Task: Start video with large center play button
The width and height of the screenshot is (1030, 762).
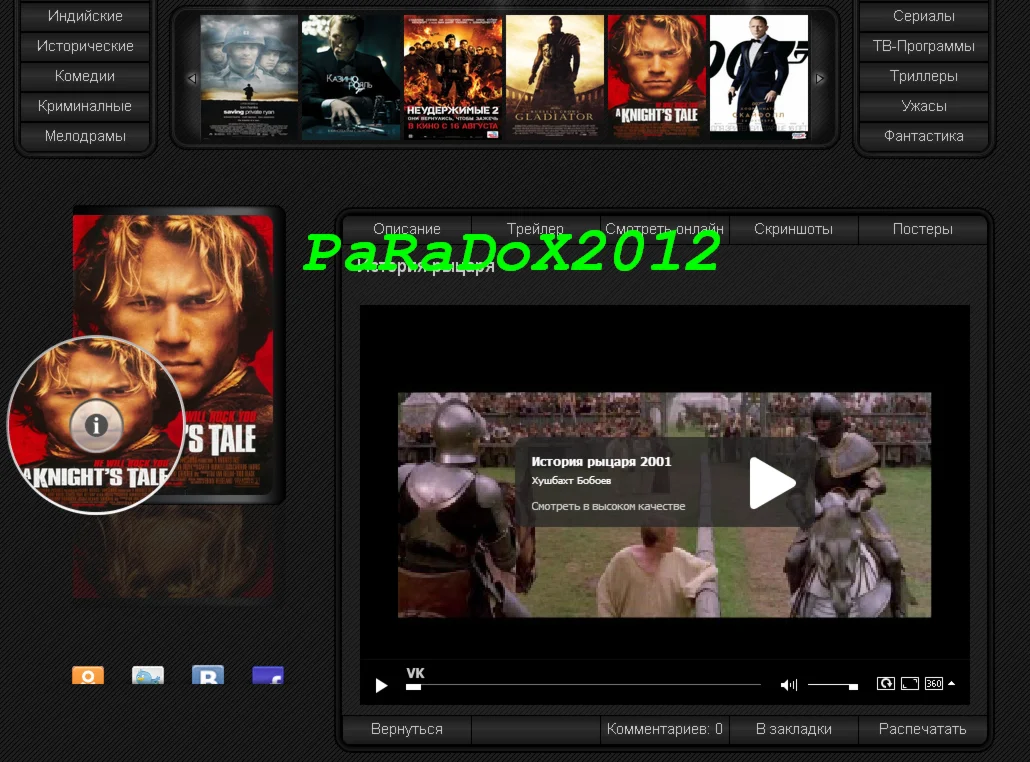Action: [x=772, y=483]
